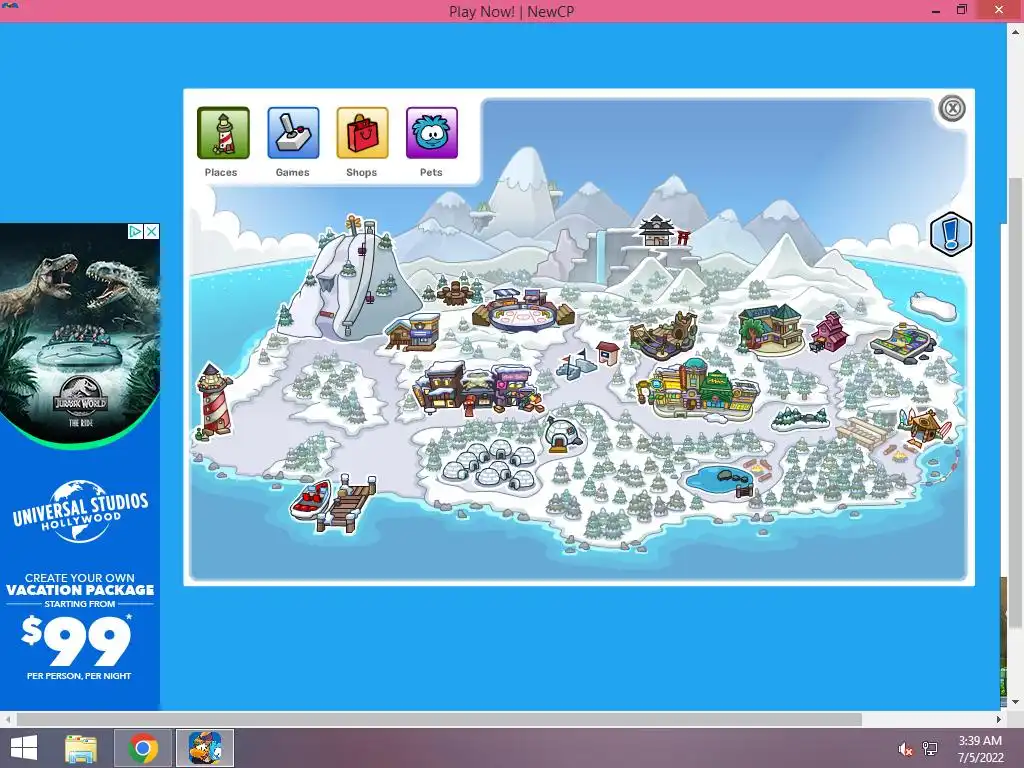1024x768 pixels.
Task: Open the network status tray icon
Action: click(930, 748)
